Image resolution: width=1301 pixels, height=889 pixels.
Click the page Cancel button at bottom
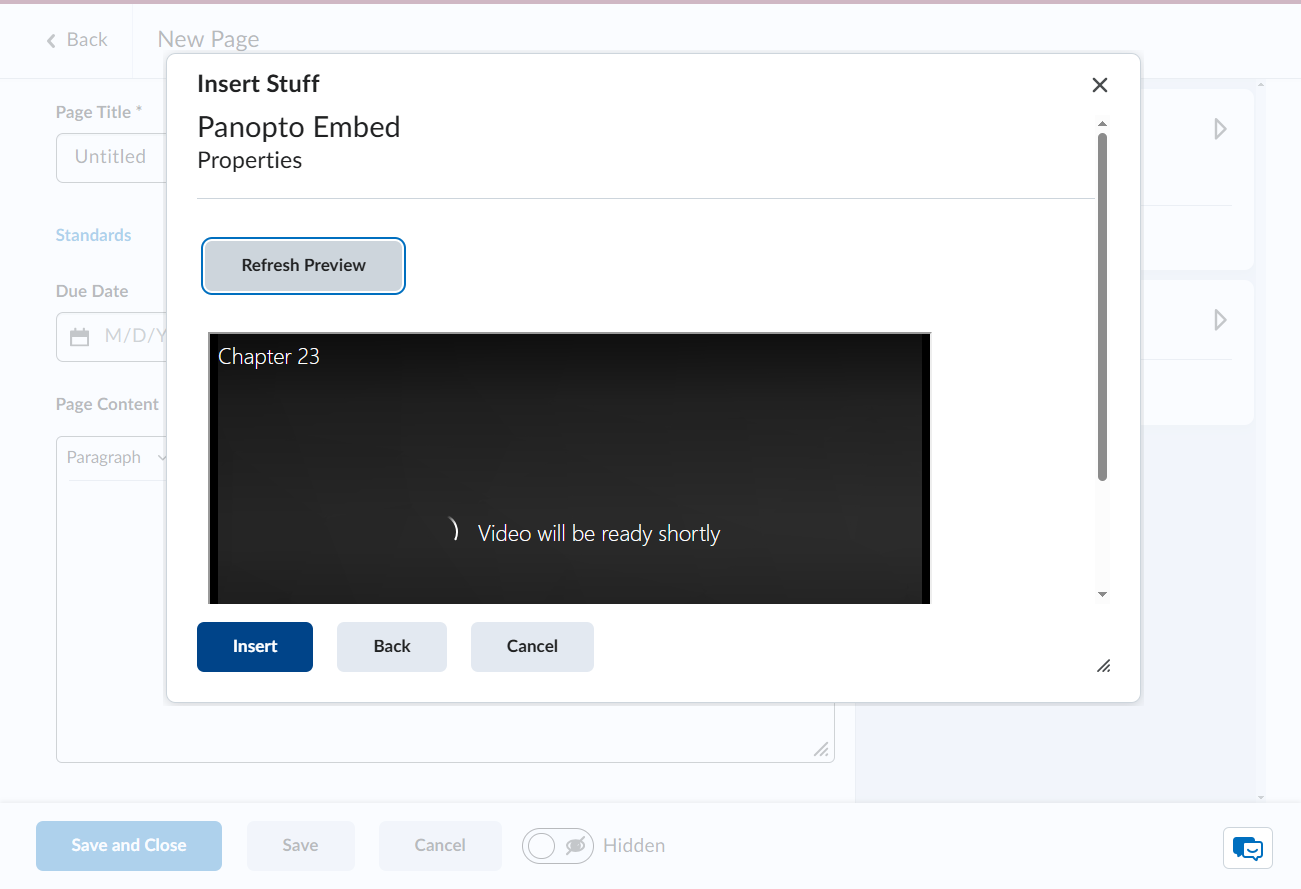pyautogui.click(x=440, y=846)
